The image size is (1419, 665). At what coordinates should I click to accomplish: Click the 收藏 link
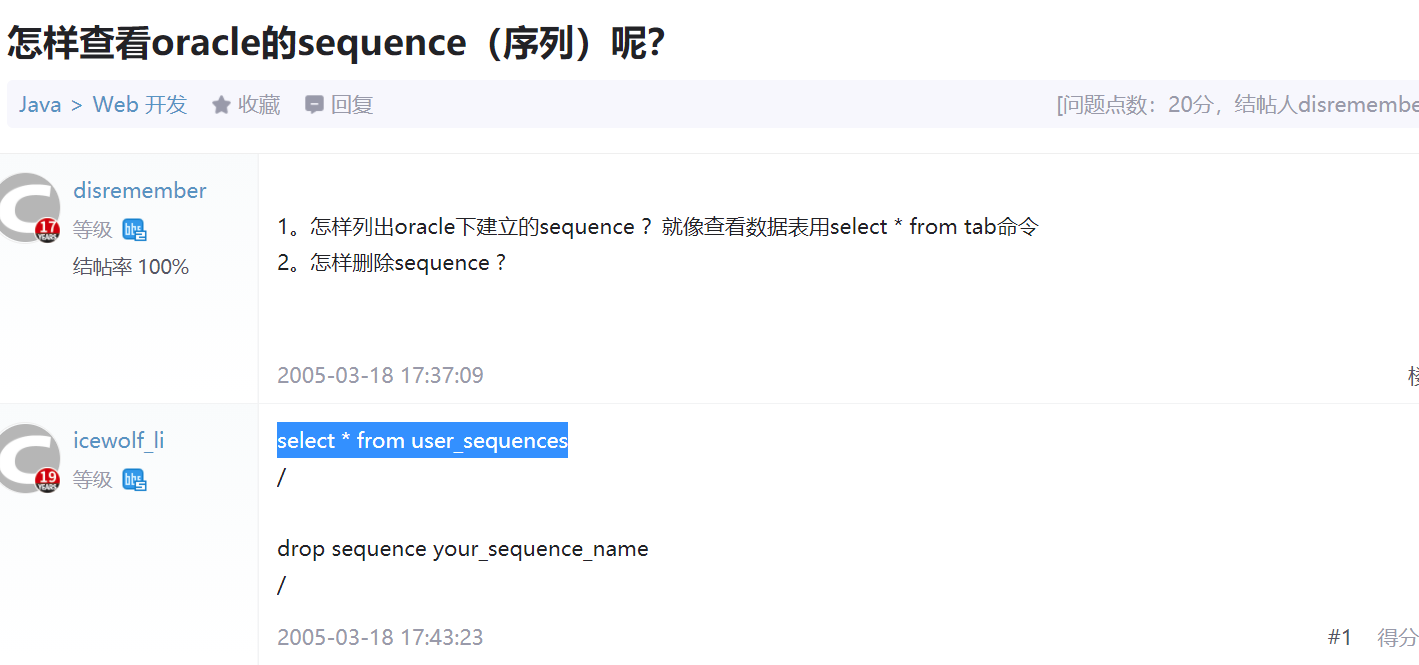259,105
